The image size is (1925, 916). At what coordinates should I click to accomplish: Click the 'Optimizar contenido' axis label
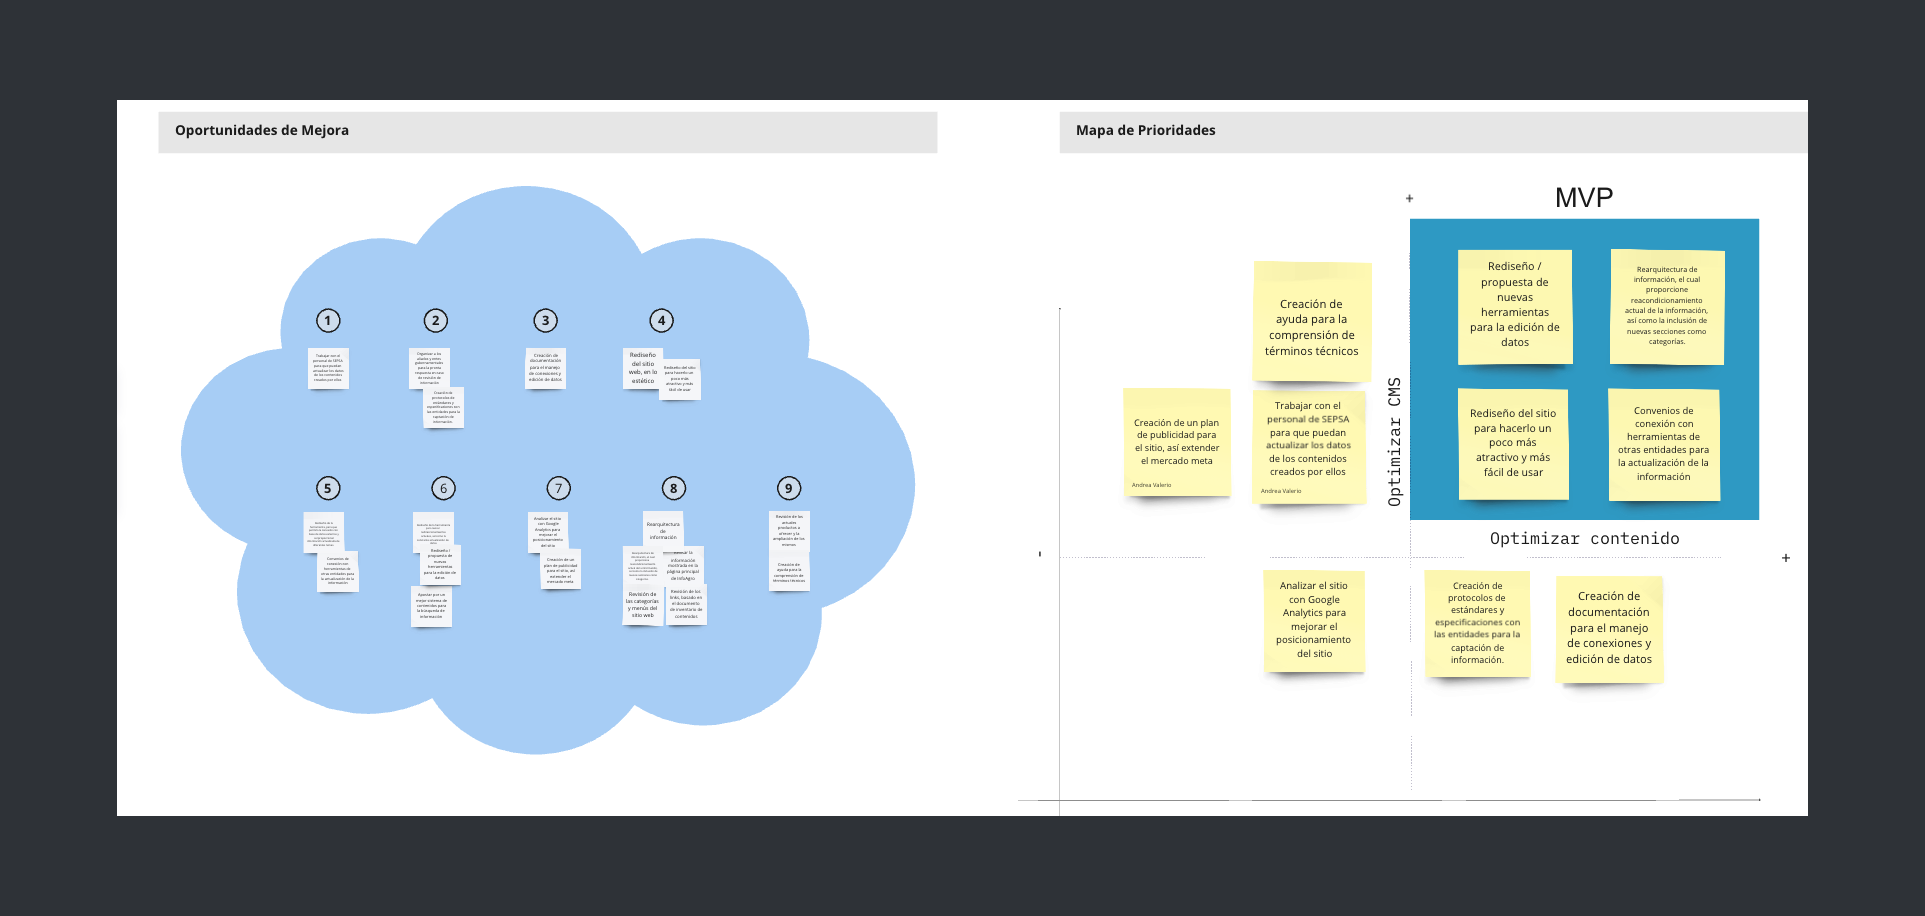(1584, 539)
